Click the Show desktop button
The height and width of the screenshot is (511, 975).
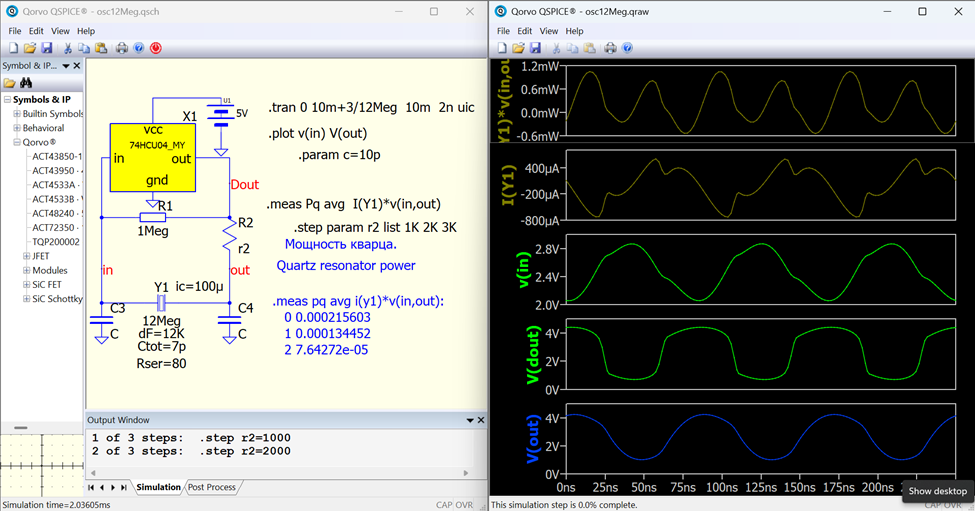tap(937, 491)
